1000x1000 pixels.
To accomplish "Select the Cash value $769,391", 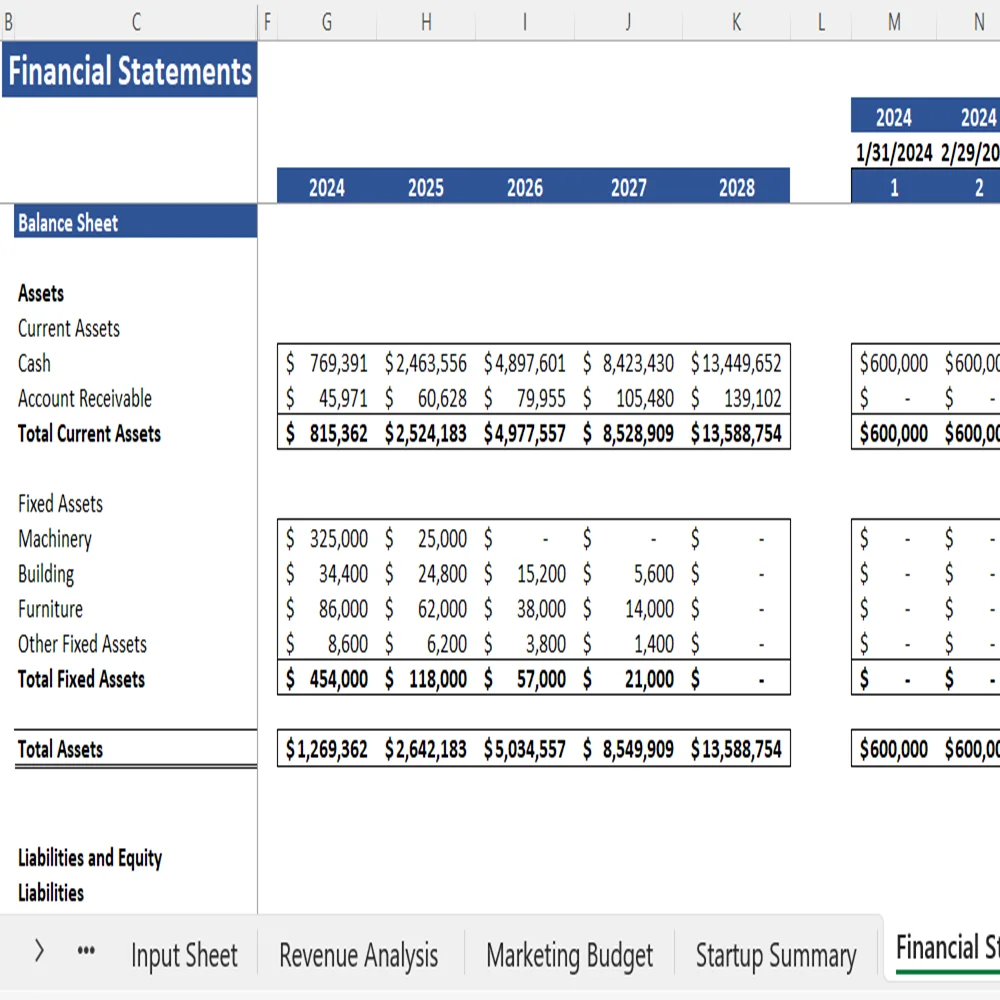I will coord(326,363).
